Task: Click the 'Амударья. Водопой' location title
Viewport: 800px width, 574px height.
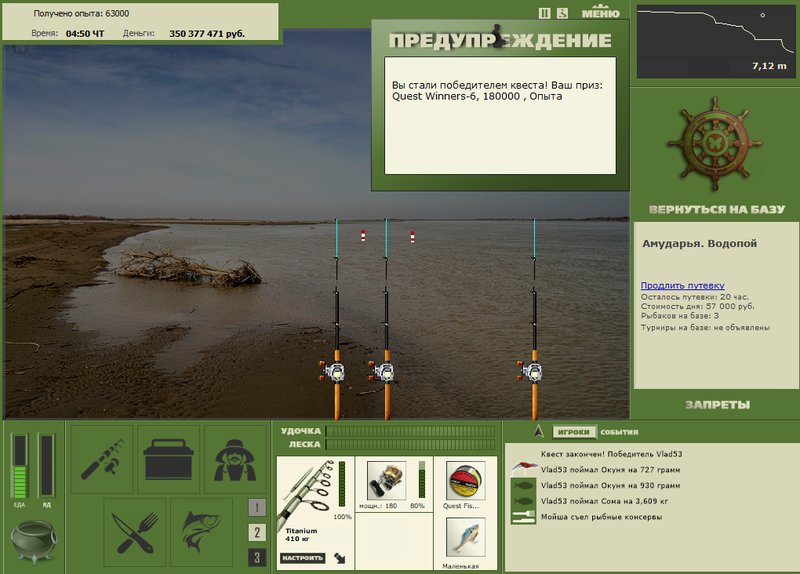Action: 699,243
